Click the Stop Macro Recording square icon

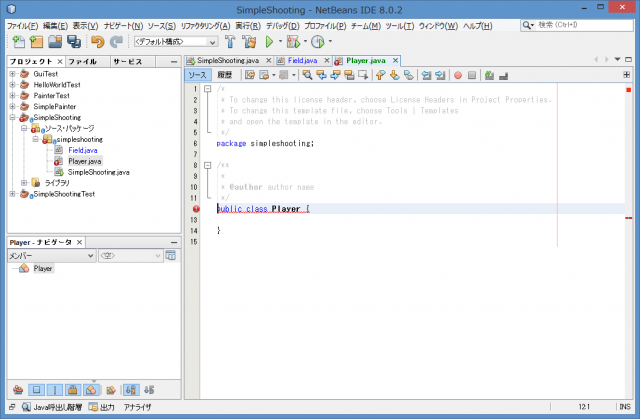point(472,75)
